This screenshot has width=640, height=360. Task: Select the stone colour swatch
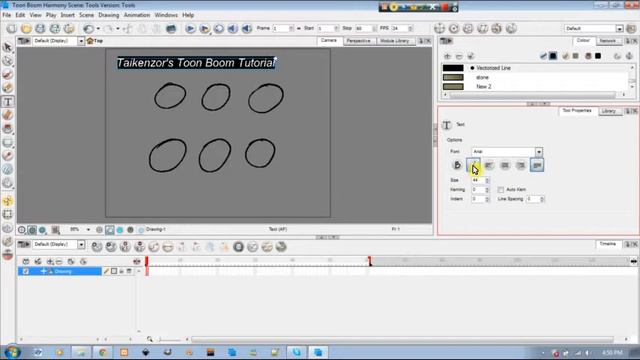(x=453, y=78)
